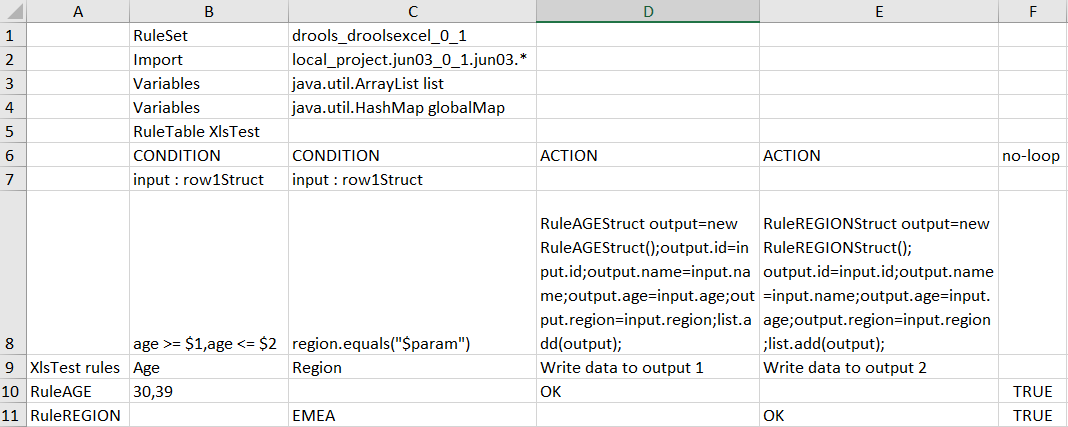Select the Write data to output 2 cell

point(878,367)
